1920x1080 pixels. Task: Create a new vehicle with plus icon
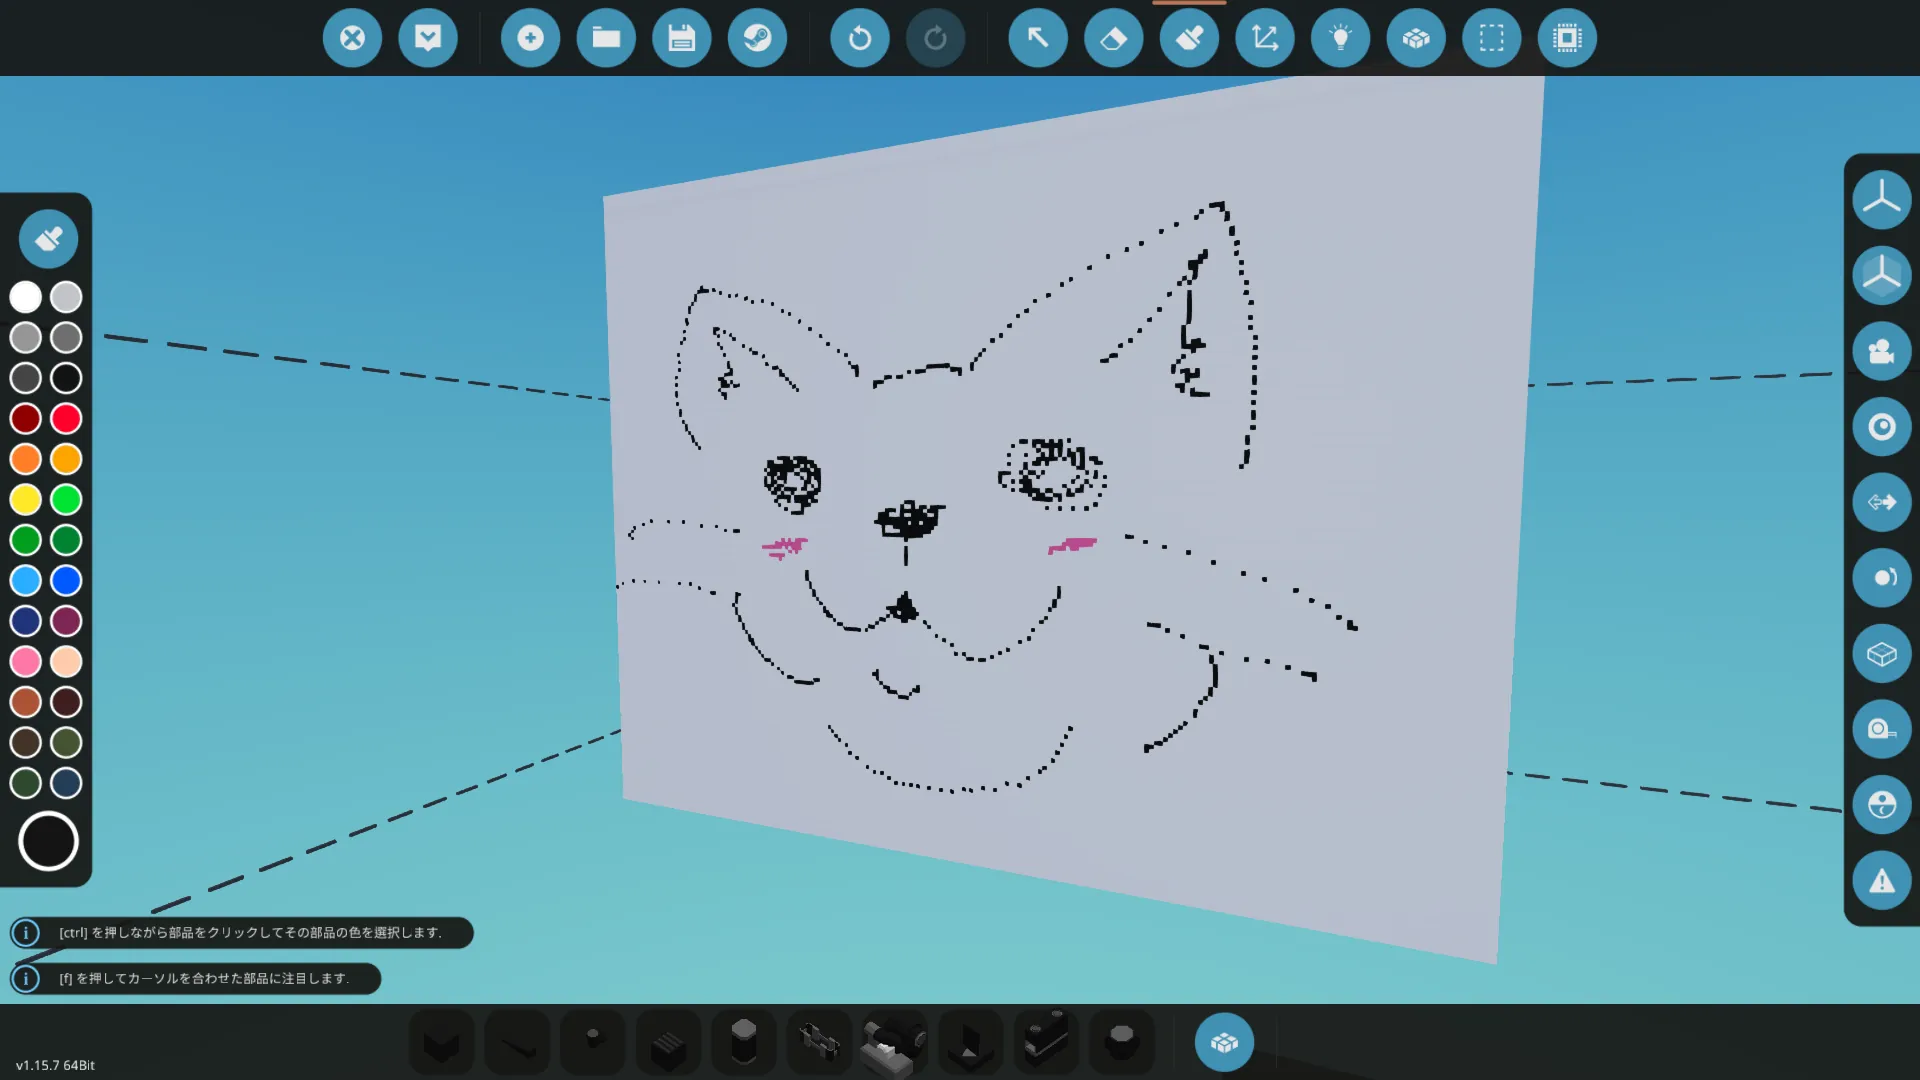pos(530,38)
